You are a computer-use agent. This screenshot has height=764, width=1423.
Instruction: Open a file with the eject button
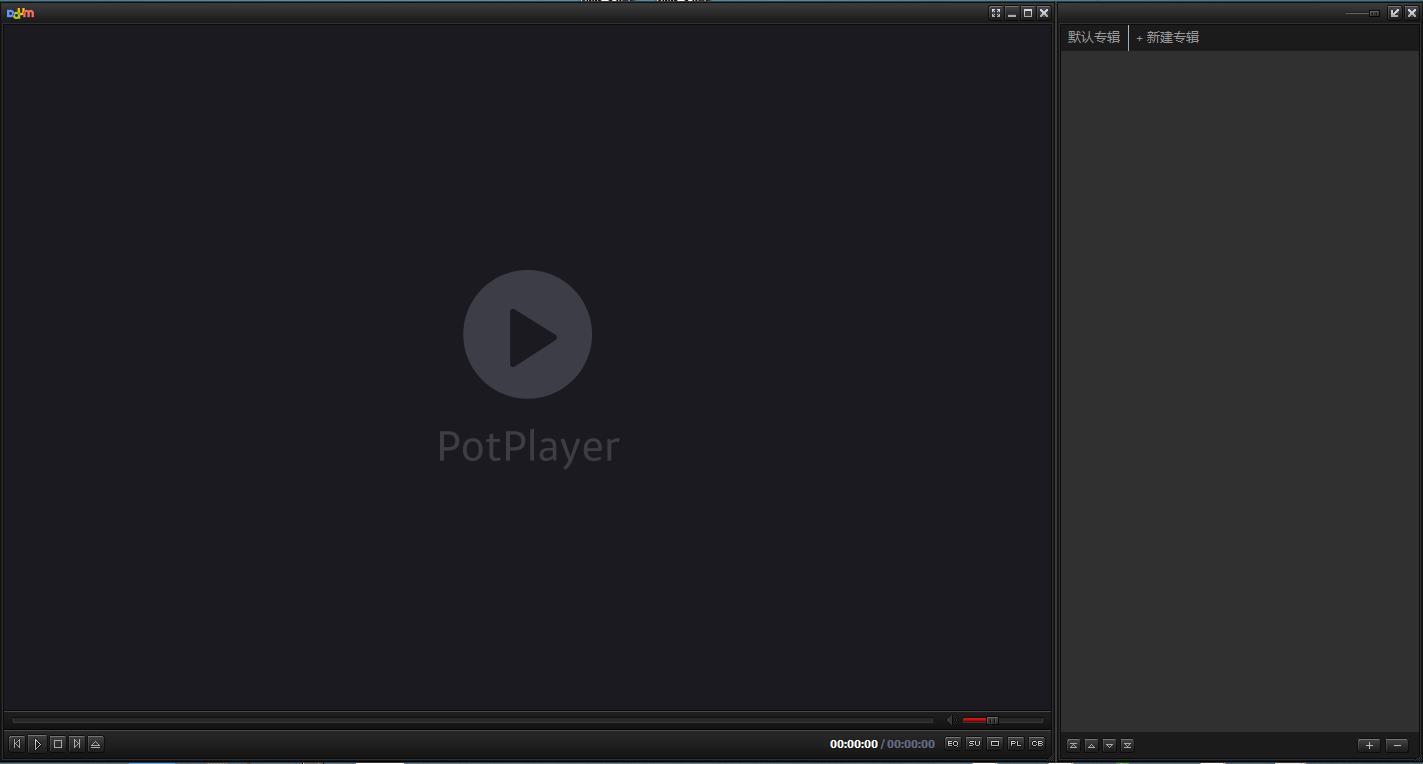click(x=95, y=743)
